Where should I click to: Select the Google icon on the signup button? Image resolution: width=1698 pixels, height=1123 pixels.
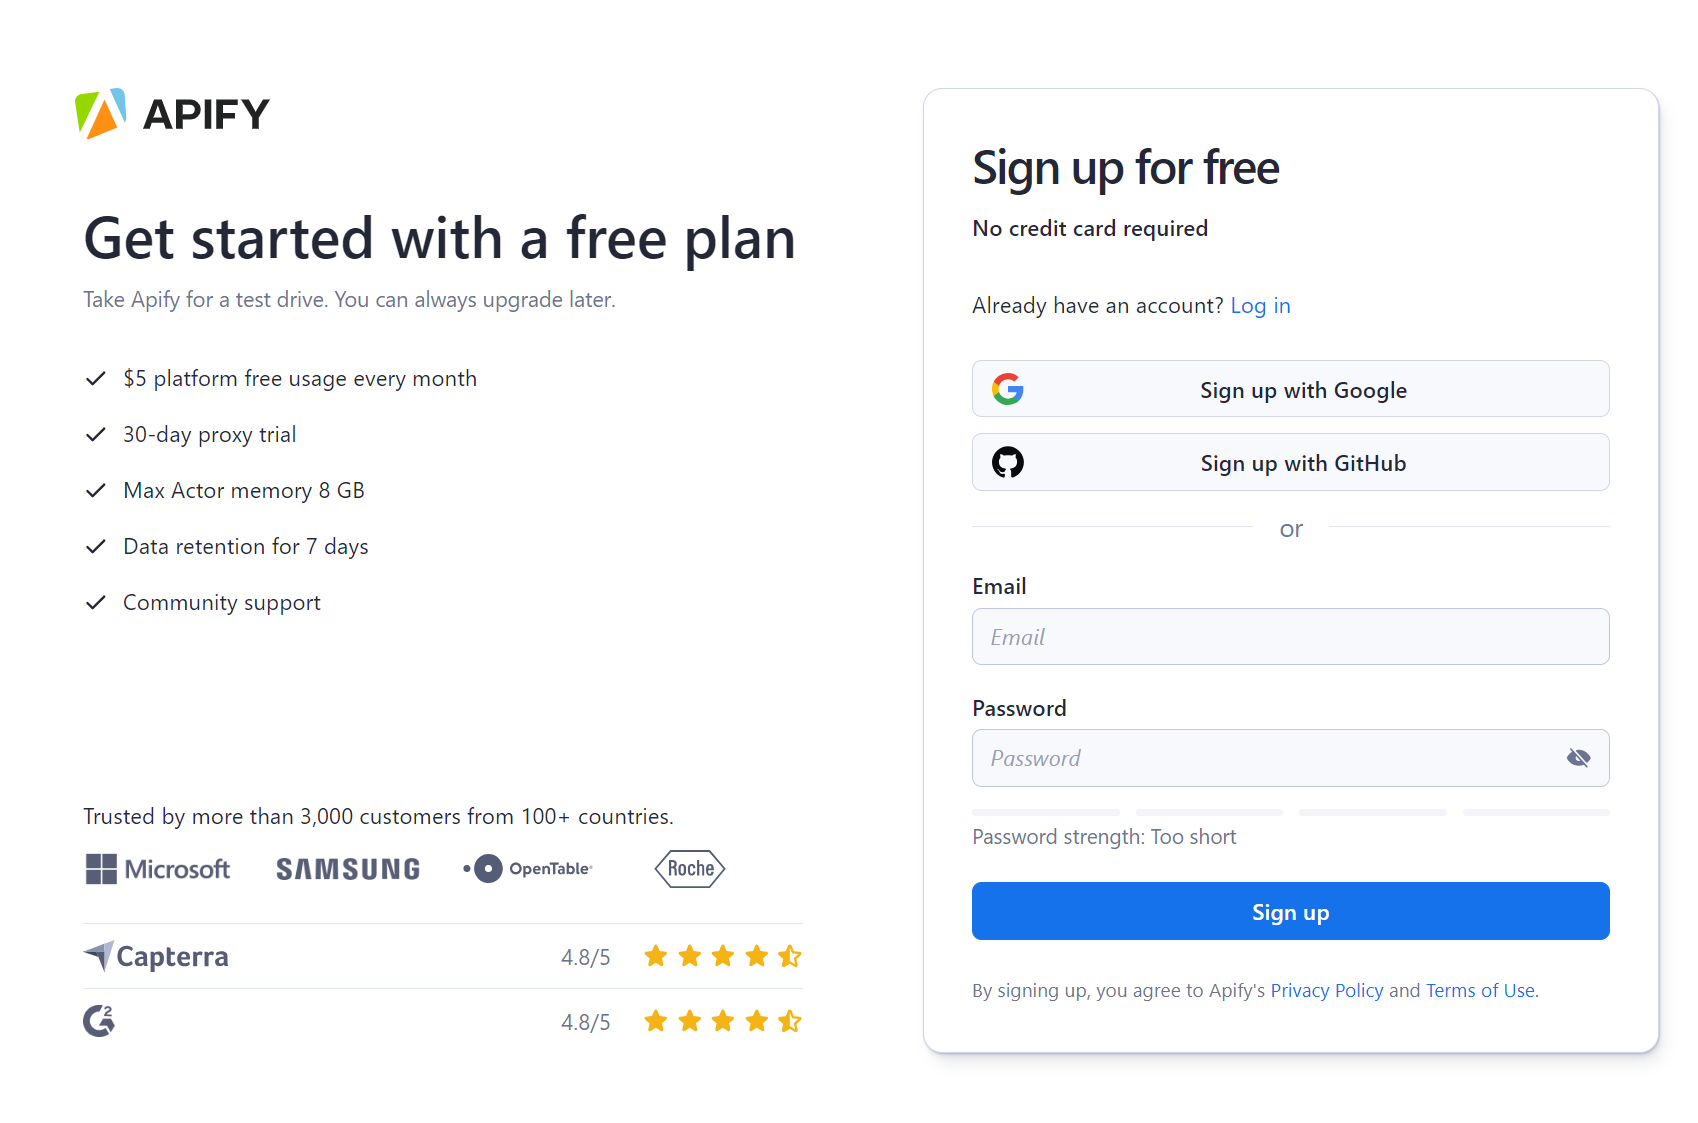pos(1009,389)
